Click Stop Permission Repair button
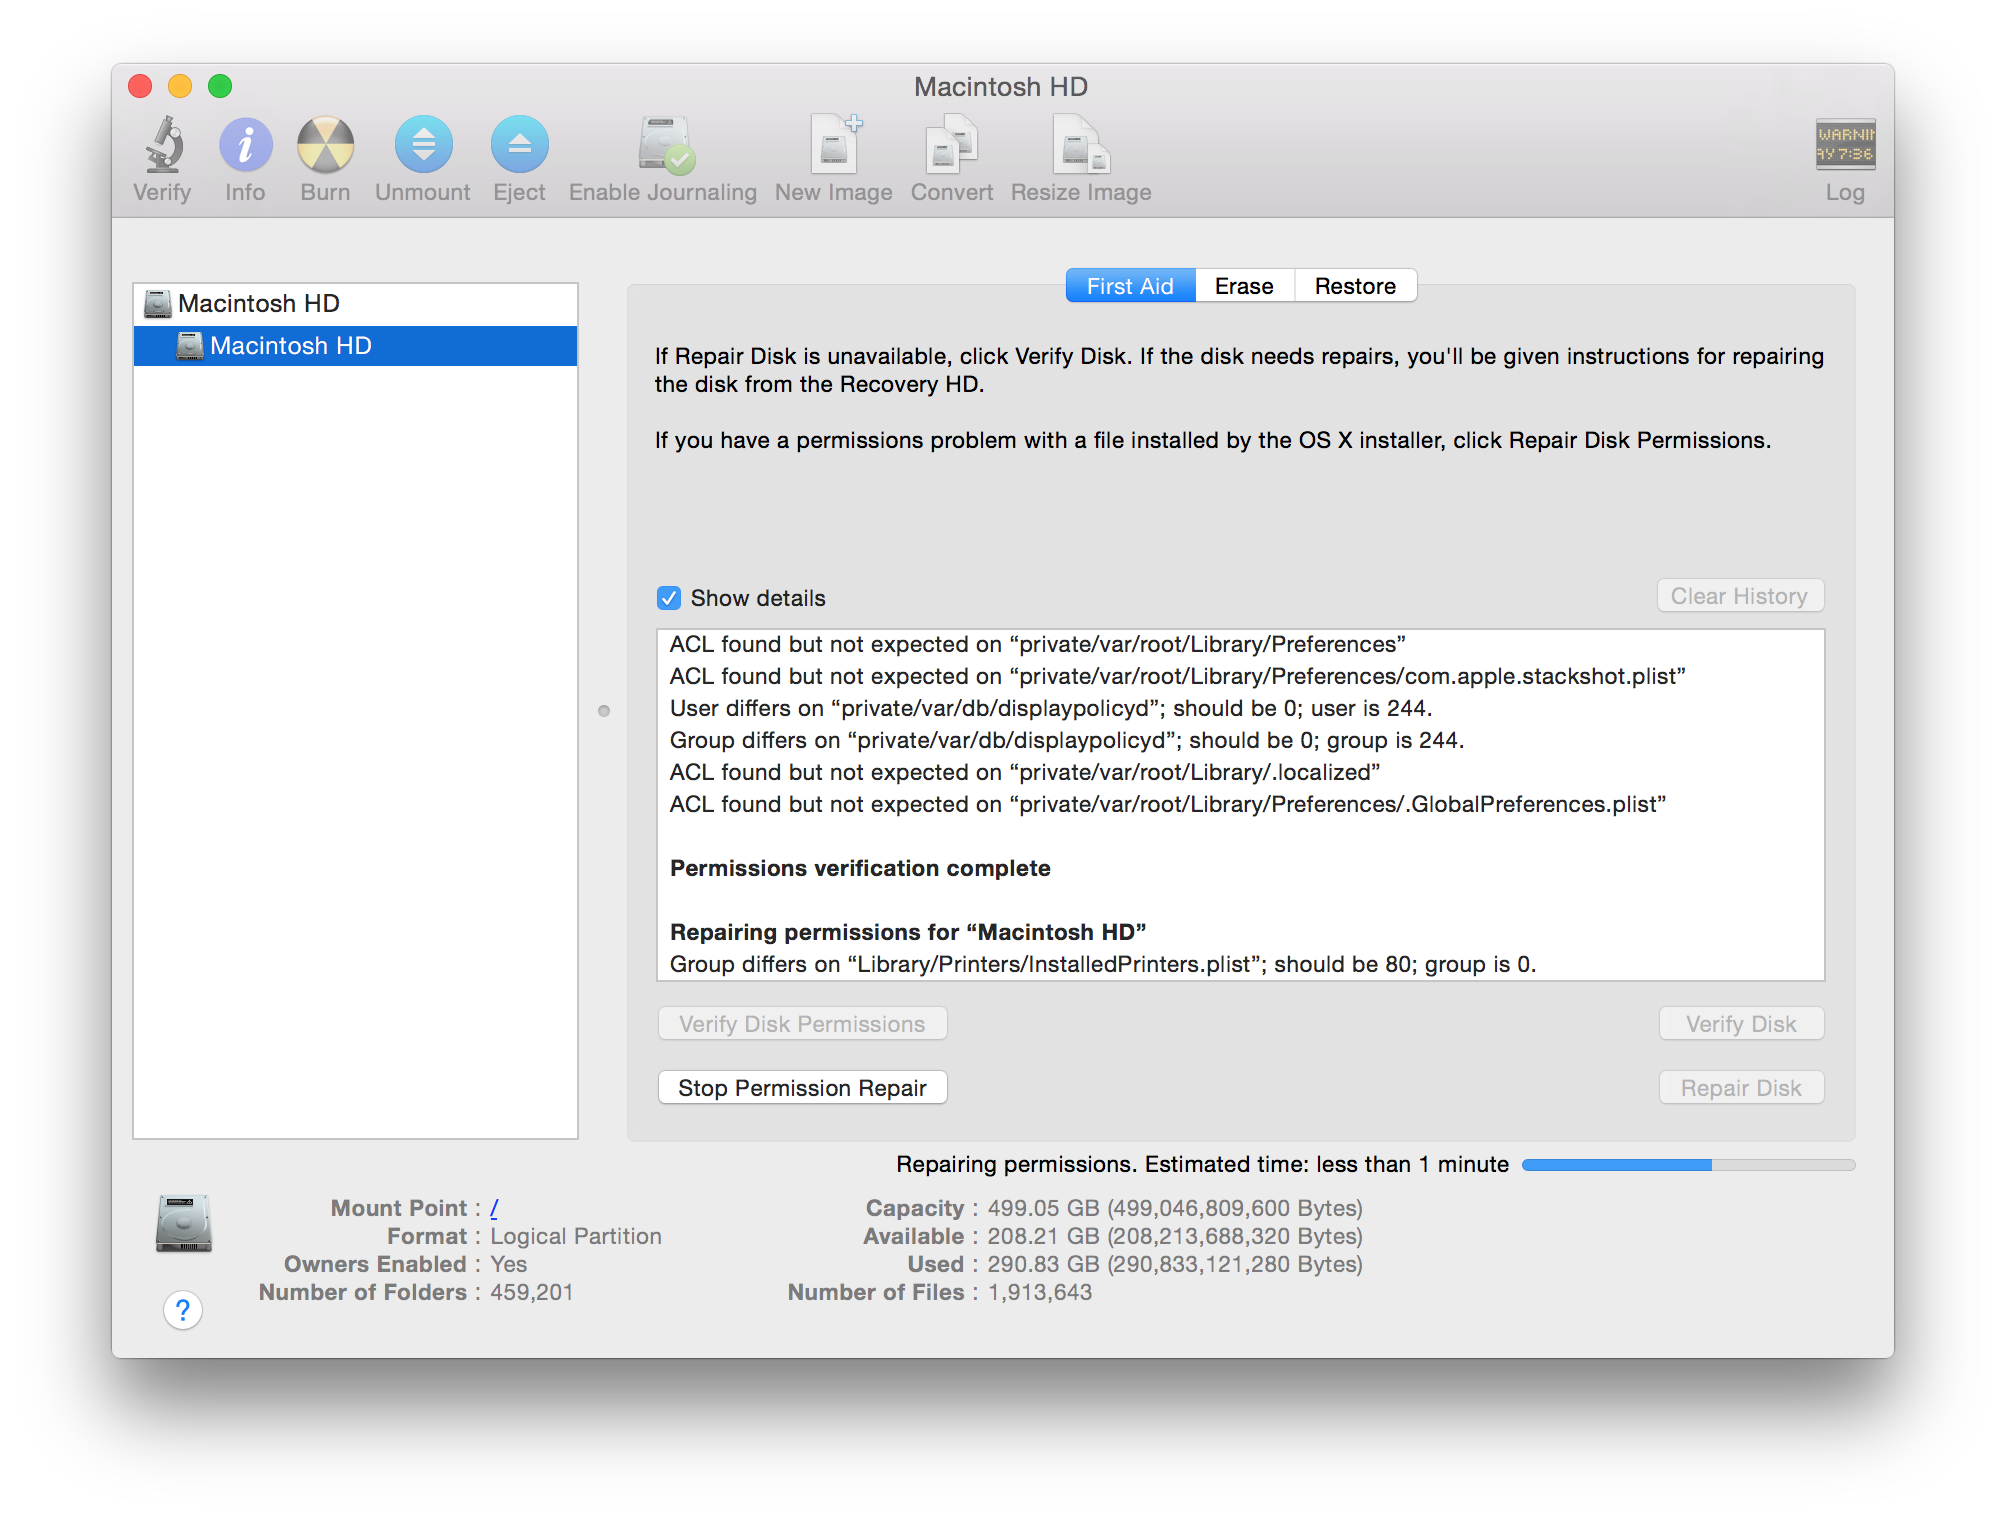This screenshot has height=1518, width=2006. [x=802, y=1088]
